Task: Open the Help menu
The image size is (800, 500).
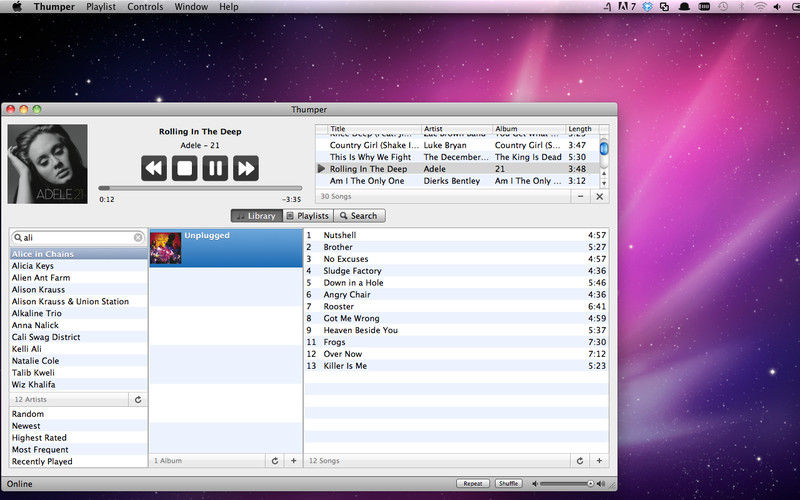Action: click(229, 7)
